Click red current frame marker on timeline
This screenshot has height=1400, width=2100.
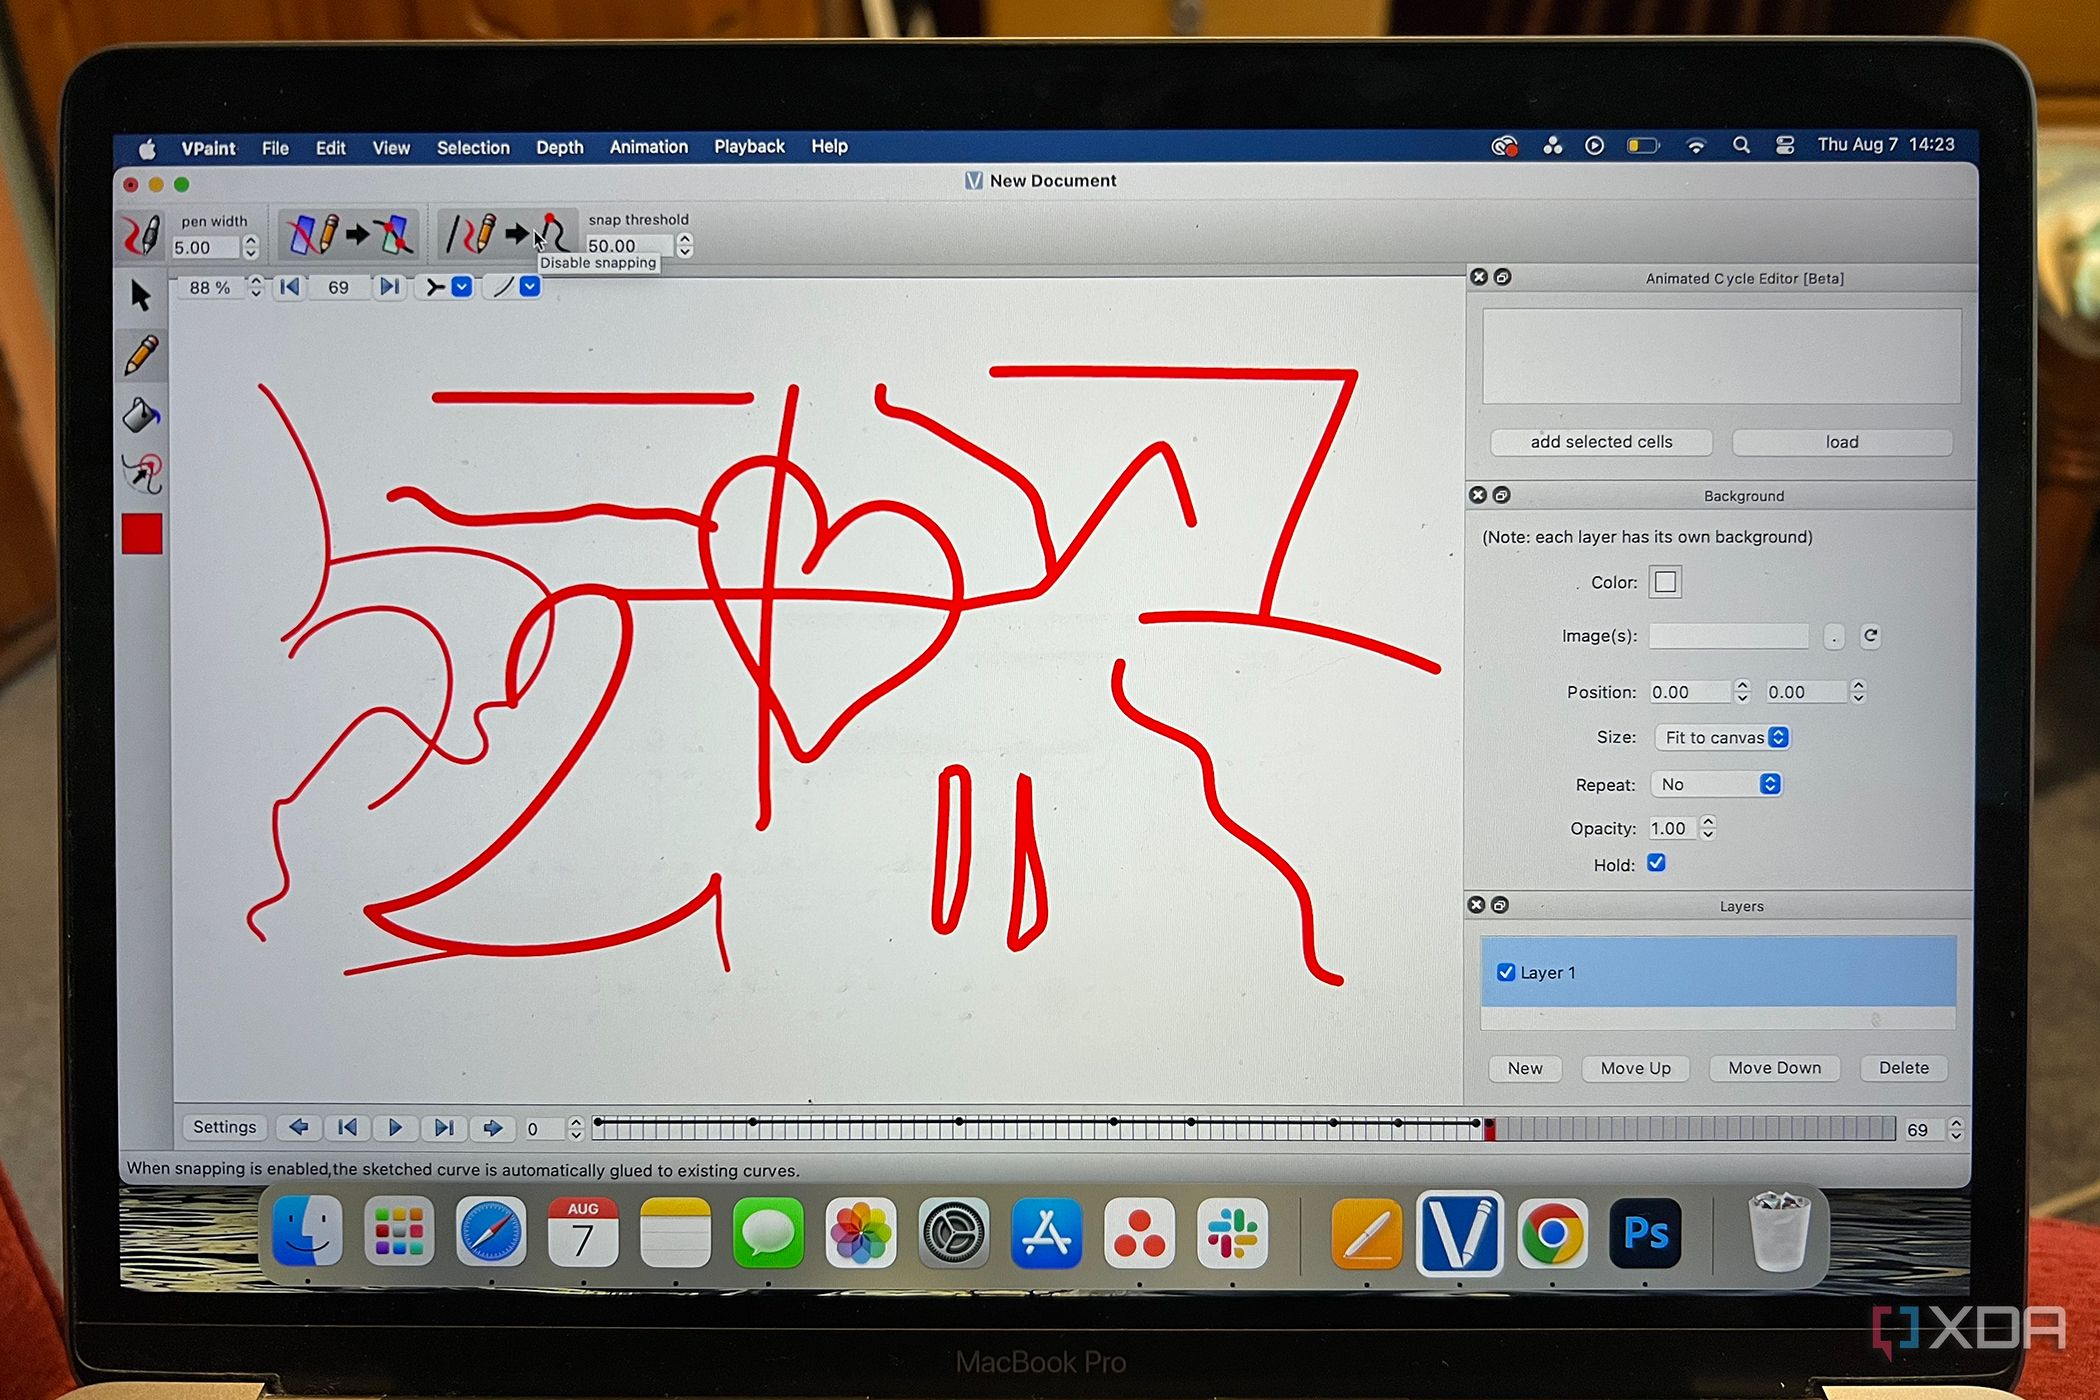tap(1489, 1129)
